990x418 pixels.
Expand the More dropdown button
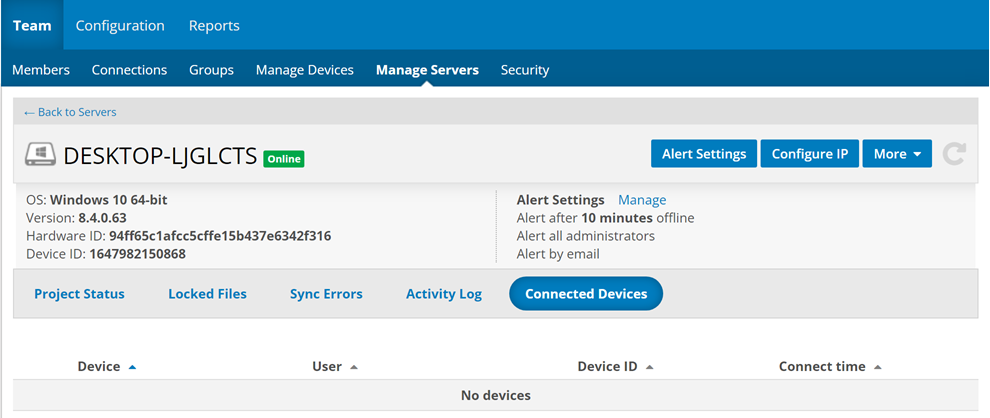coord(896,154)
